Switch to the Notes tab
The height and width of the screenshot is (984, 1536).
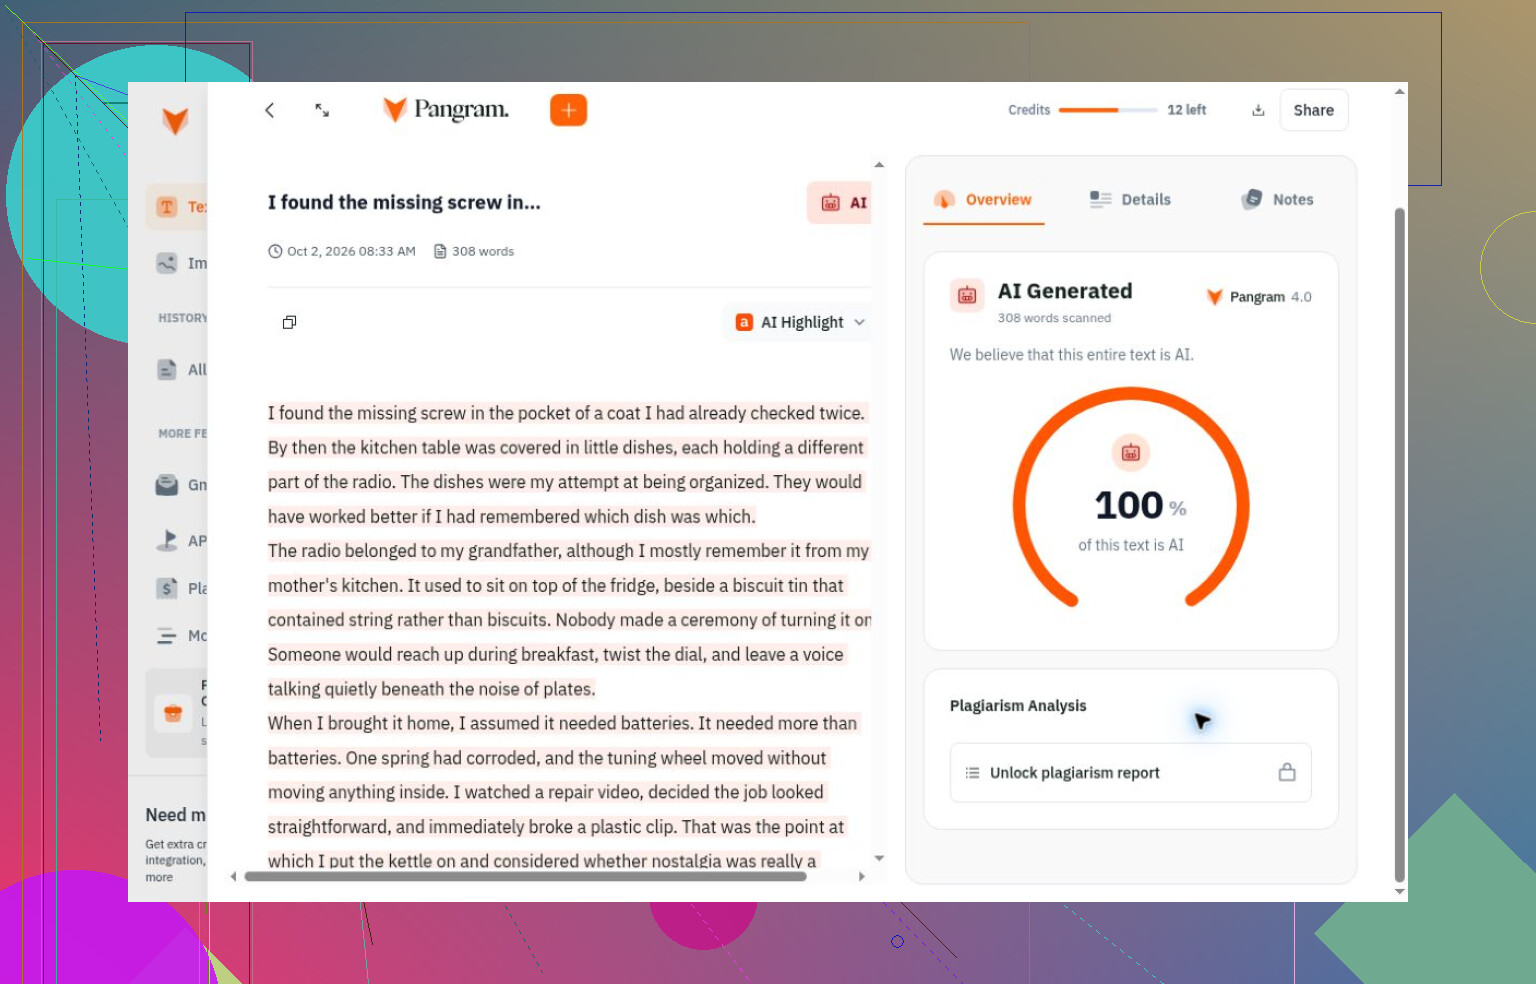(x=1278, y=200)
